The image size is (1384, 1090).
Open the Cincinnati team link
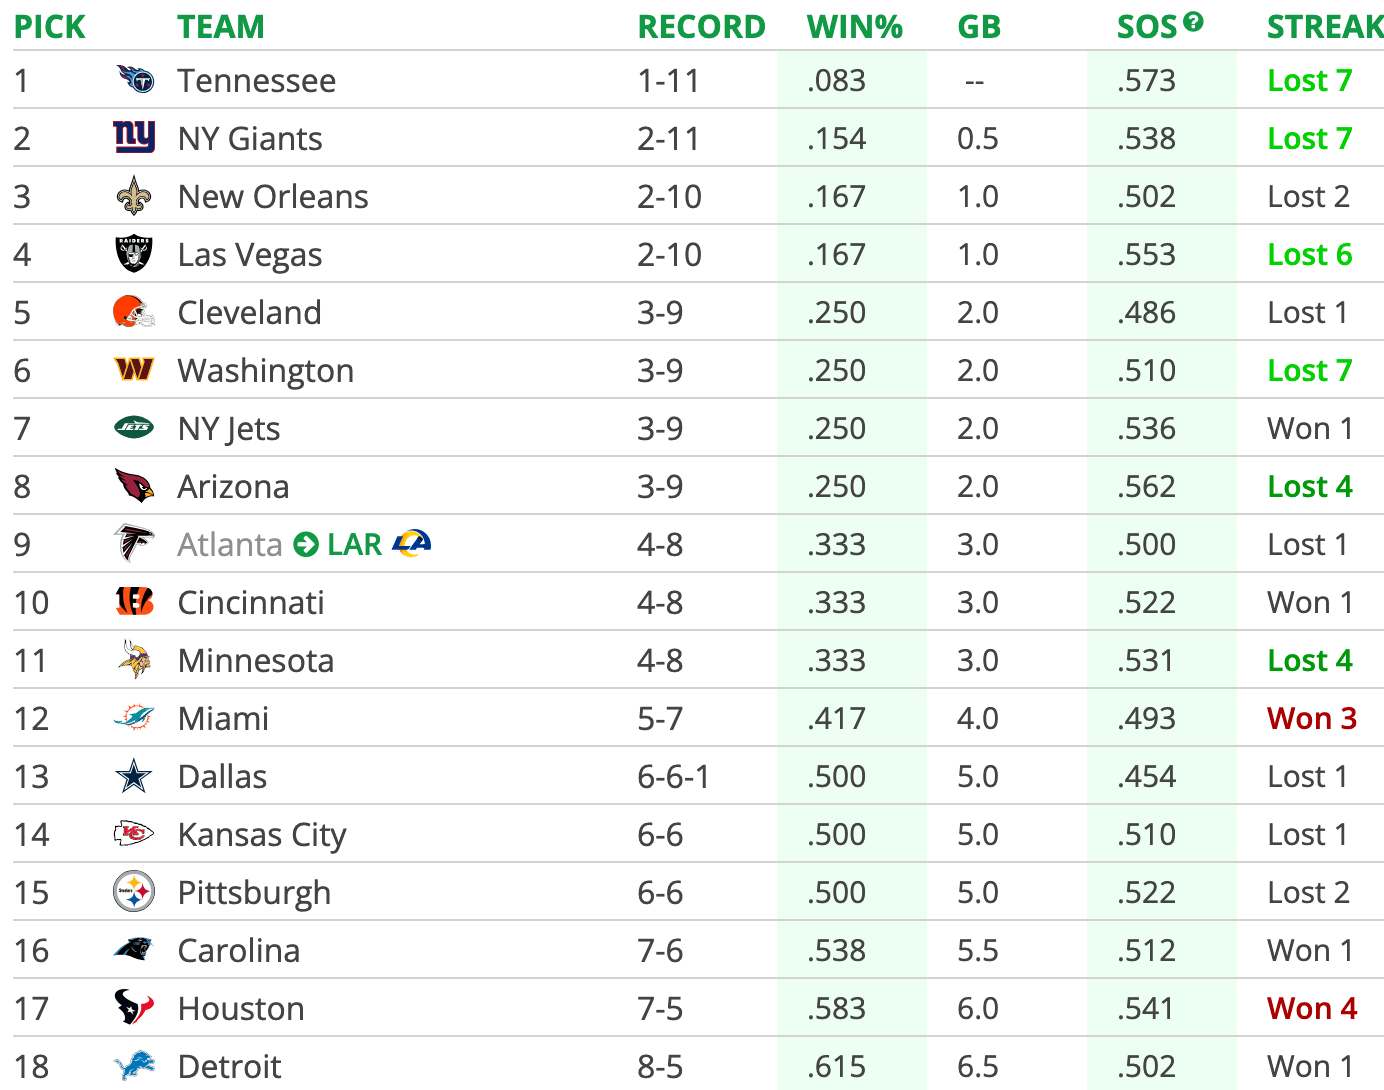click(251, 603)
